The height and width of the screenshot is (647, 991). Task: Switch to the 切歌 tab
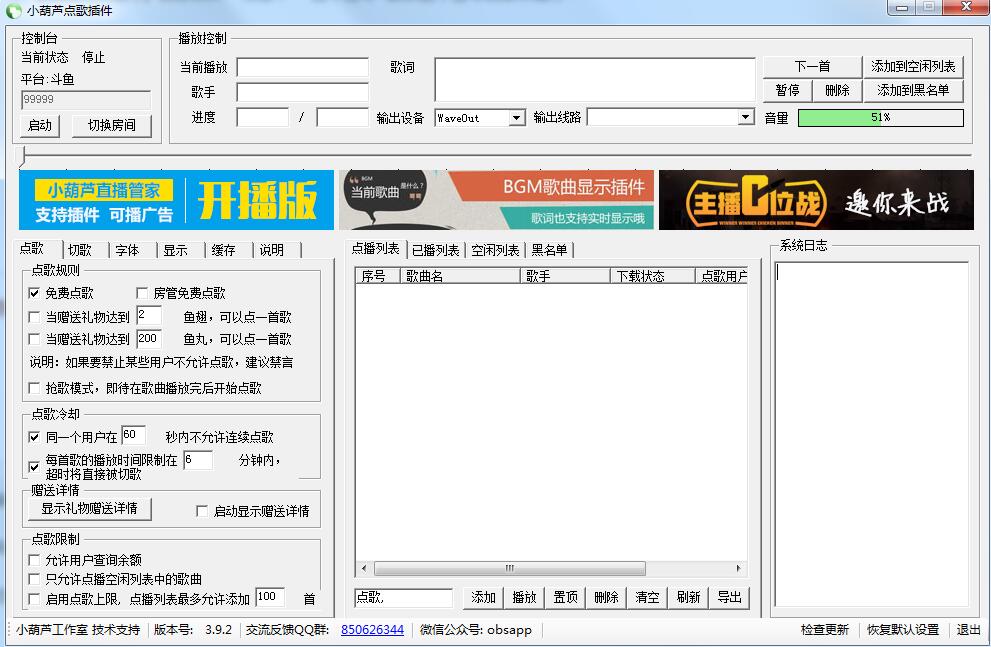(80, 250)
